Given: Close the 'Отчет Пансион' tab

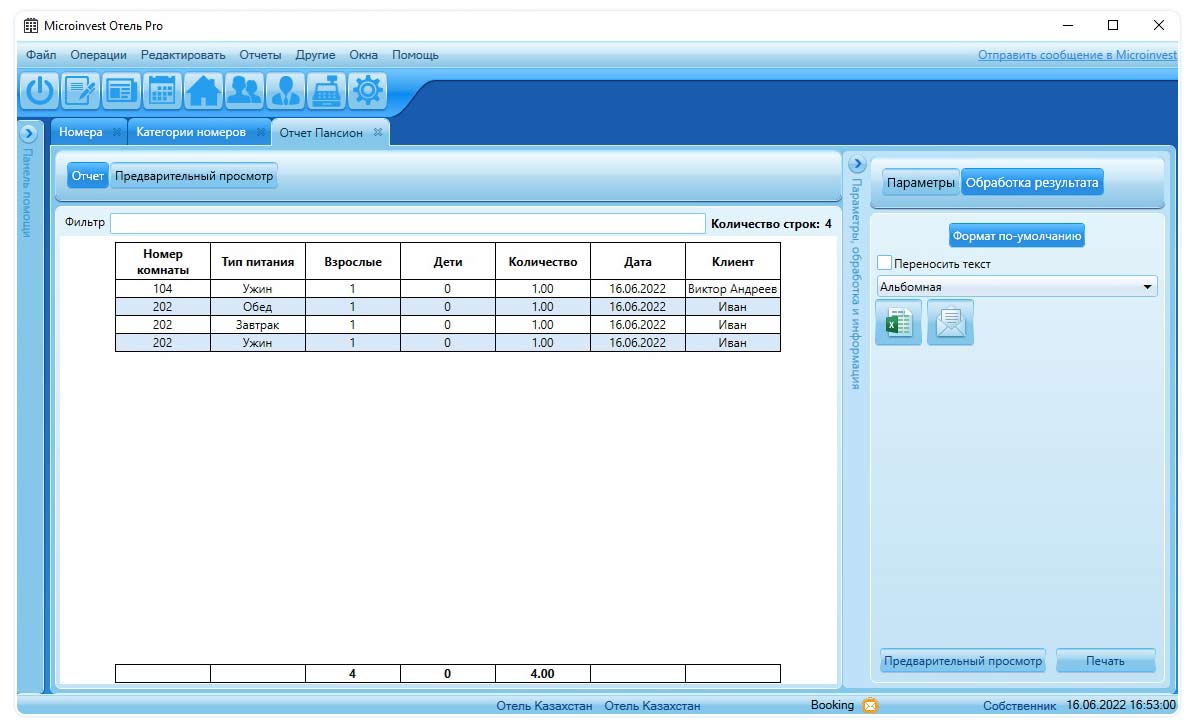Looking at the screenshot, I should (378, 133).
